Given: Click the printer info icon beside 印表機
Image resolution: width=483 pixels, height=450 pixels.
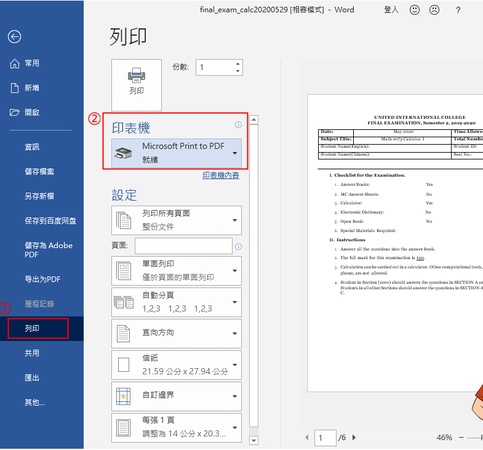Looking at the screenshot, I should point(238,125).
